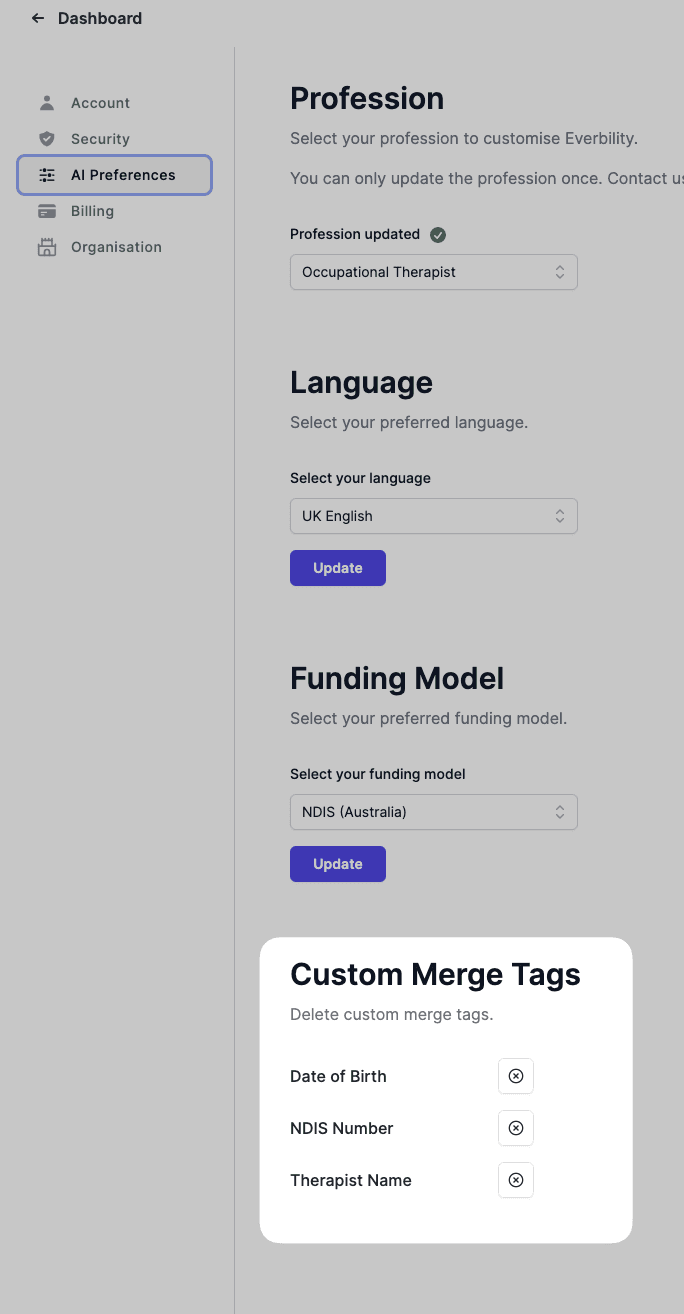
Task: Expand the funding model dropdown showing NDIS Australia
Action: [x=433, y=812]
